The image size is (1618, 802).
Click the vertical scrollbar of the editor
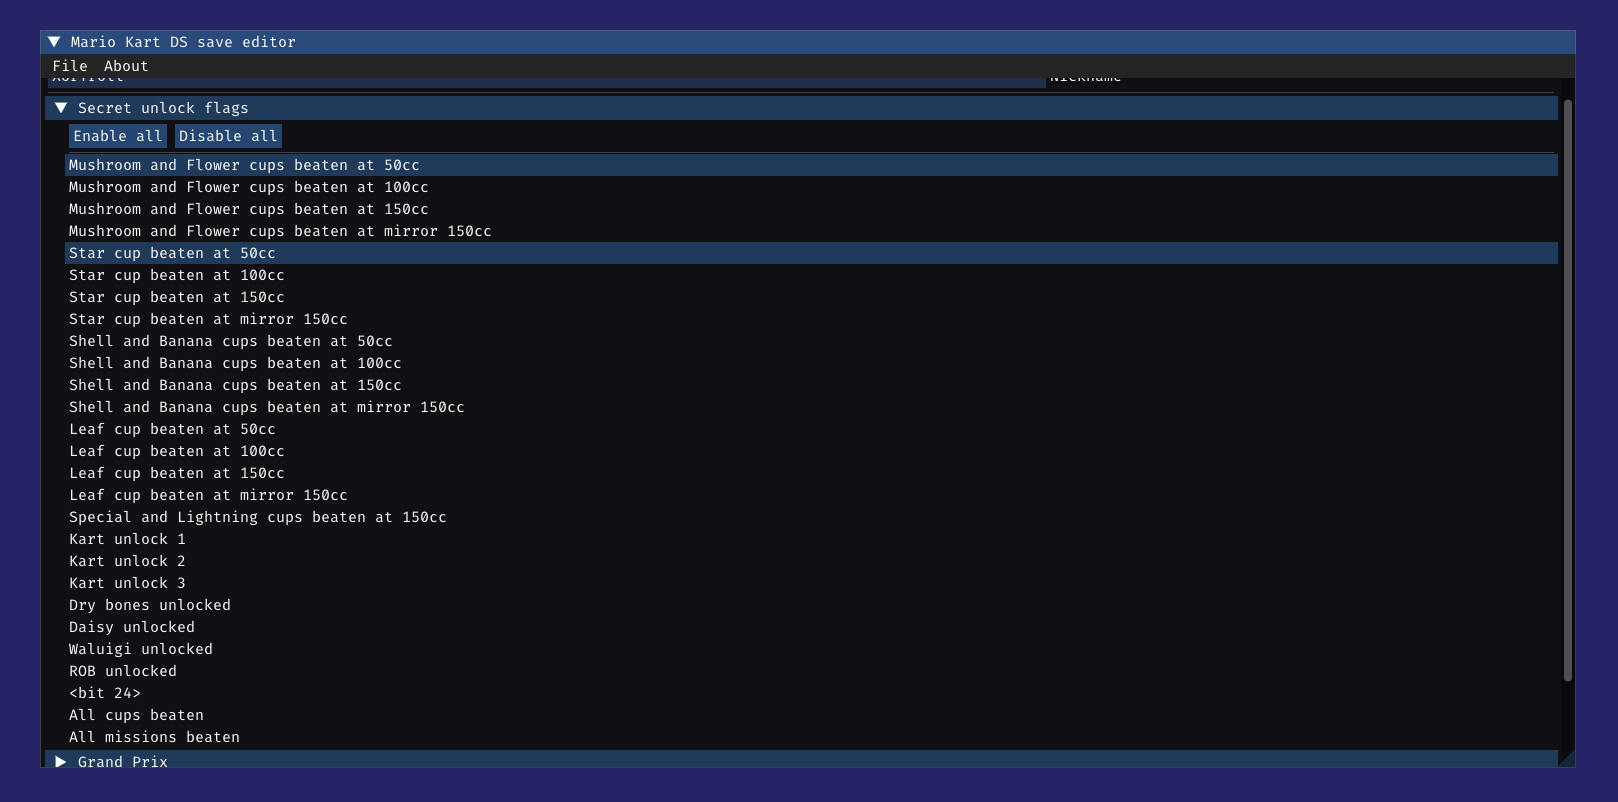click(1568, 390)
